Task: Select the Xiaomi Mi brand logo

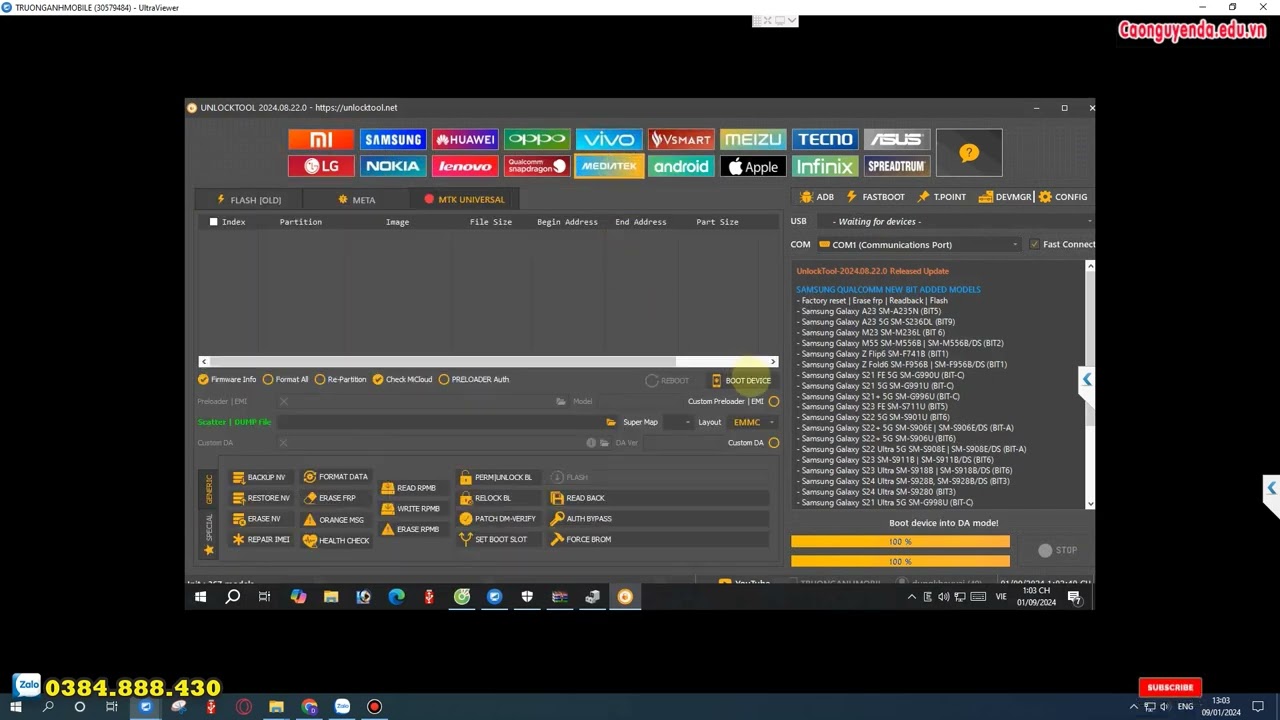Action: (321, 140)
